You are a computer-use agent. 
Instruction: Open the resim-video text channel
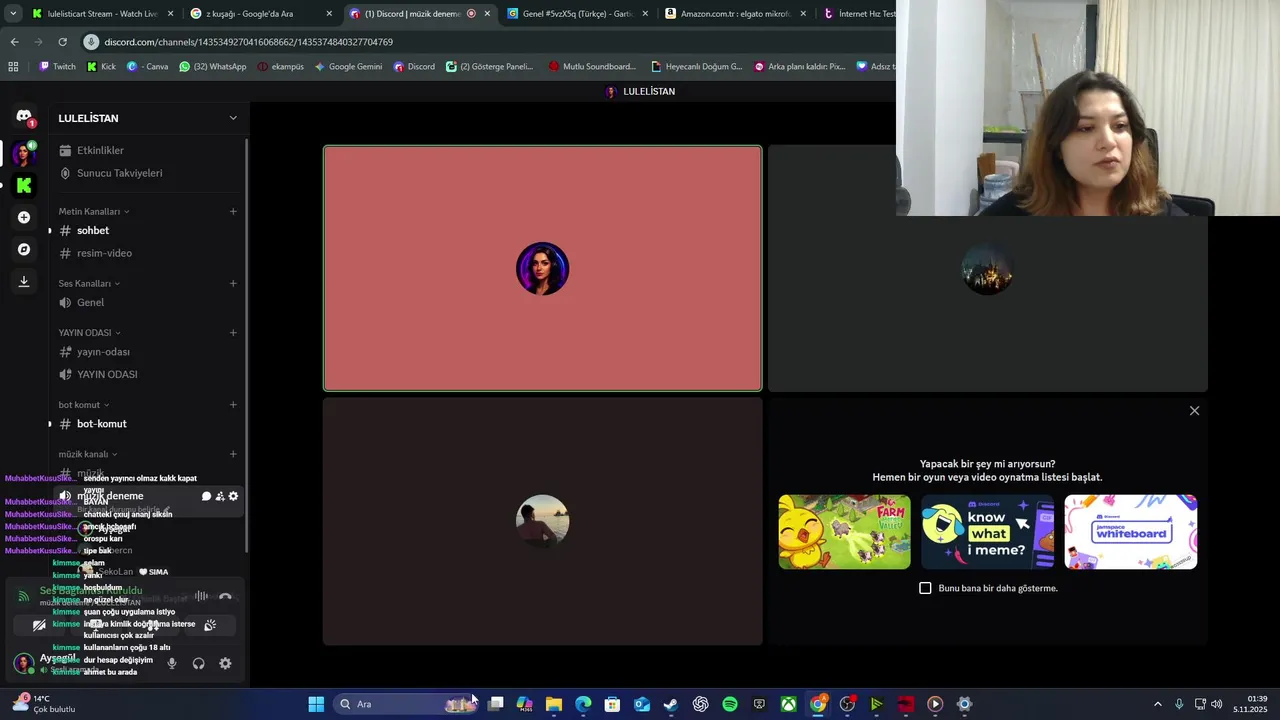pyautogui.click(x=147, y=253)
